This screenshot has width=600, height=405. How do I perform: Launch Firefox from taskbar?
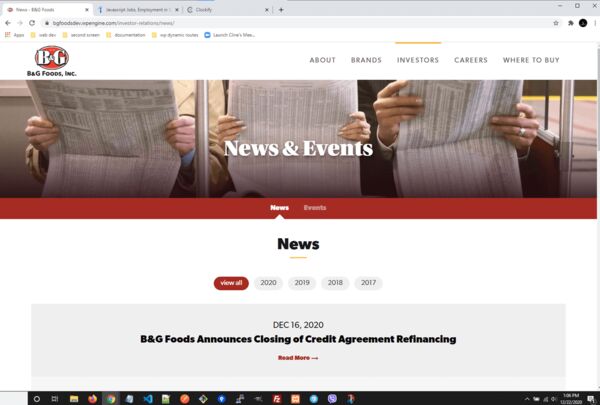pos(92,399)
